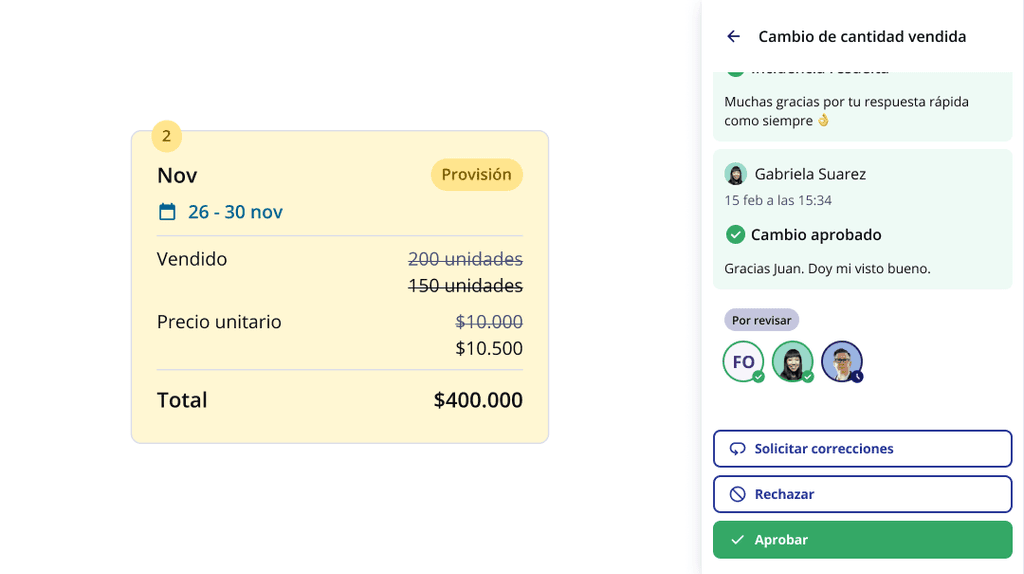
Task: Select the woman reviewer avatar with green check
Action: coord(792,362)
